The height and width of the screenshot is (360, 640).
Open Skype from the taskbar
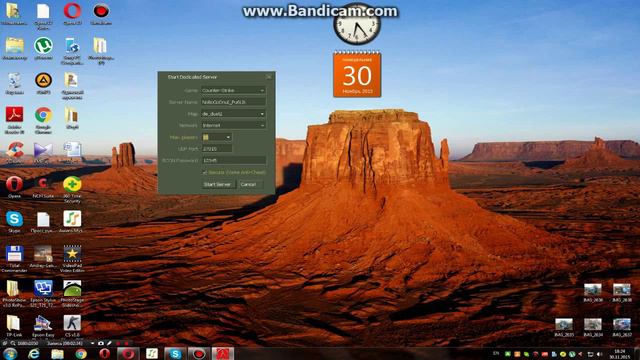[175, 353]
